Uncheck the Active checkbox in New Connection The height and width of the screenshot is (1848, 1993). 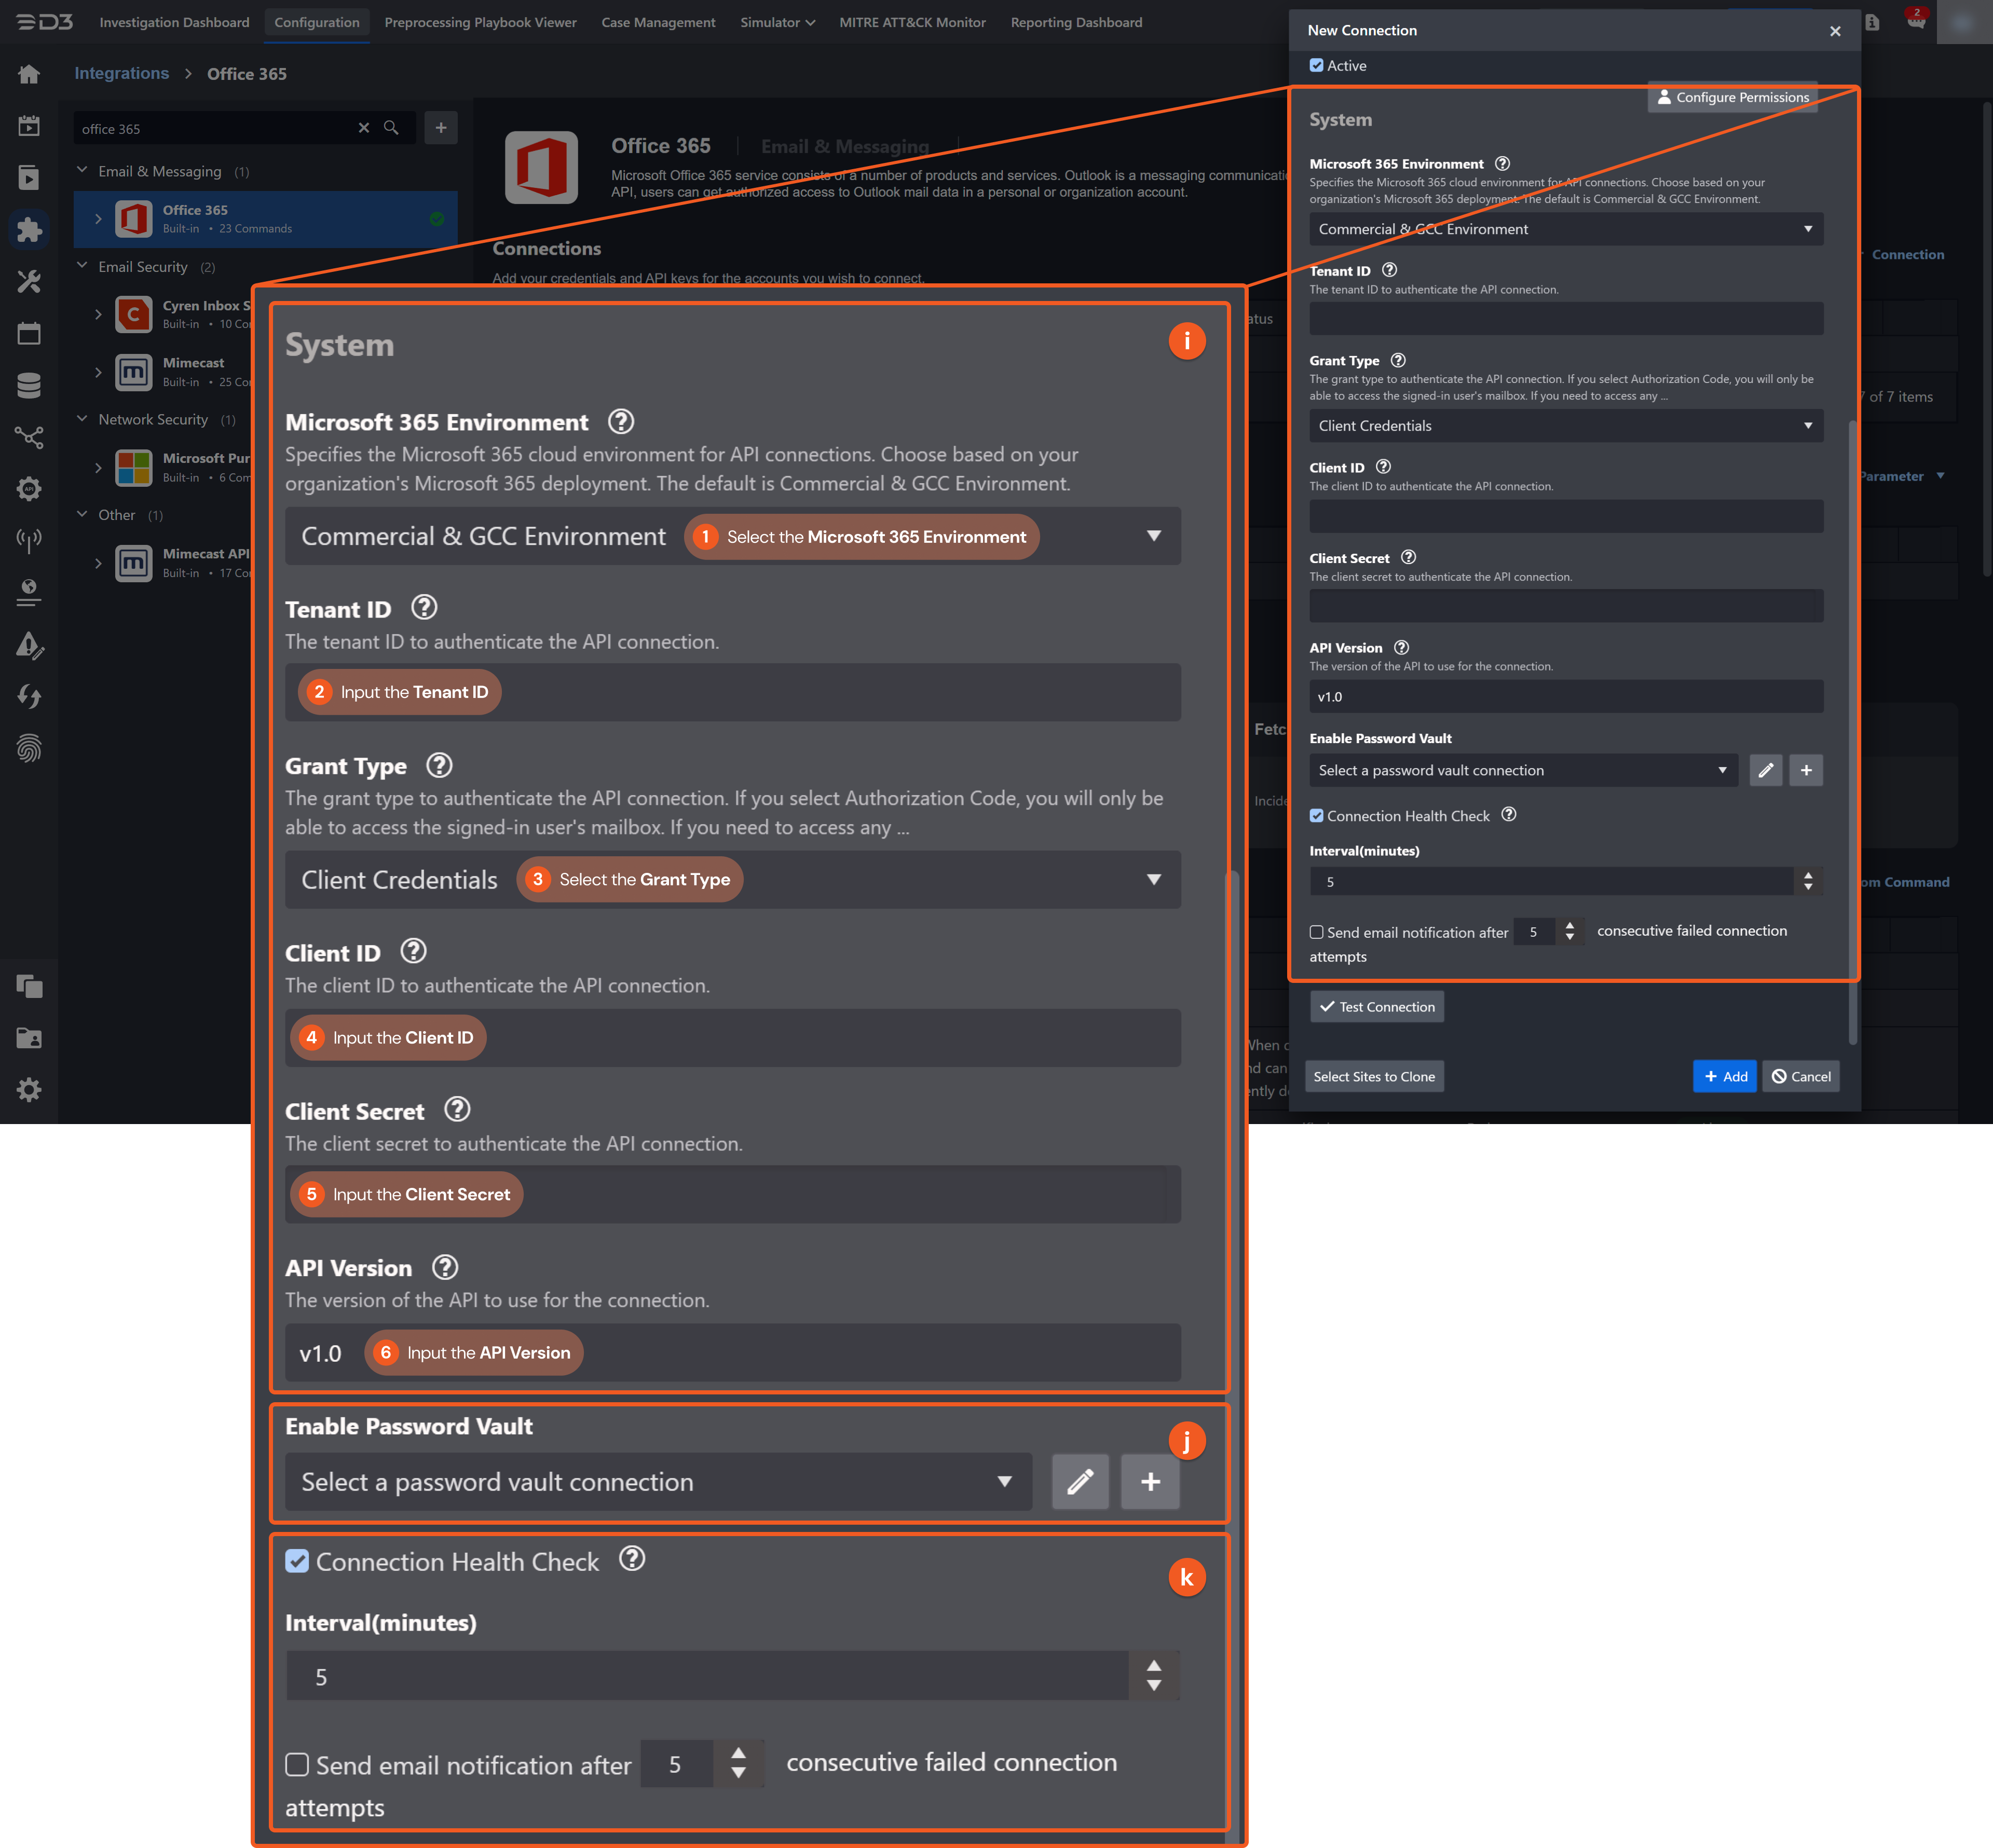tap(1317, 65)
